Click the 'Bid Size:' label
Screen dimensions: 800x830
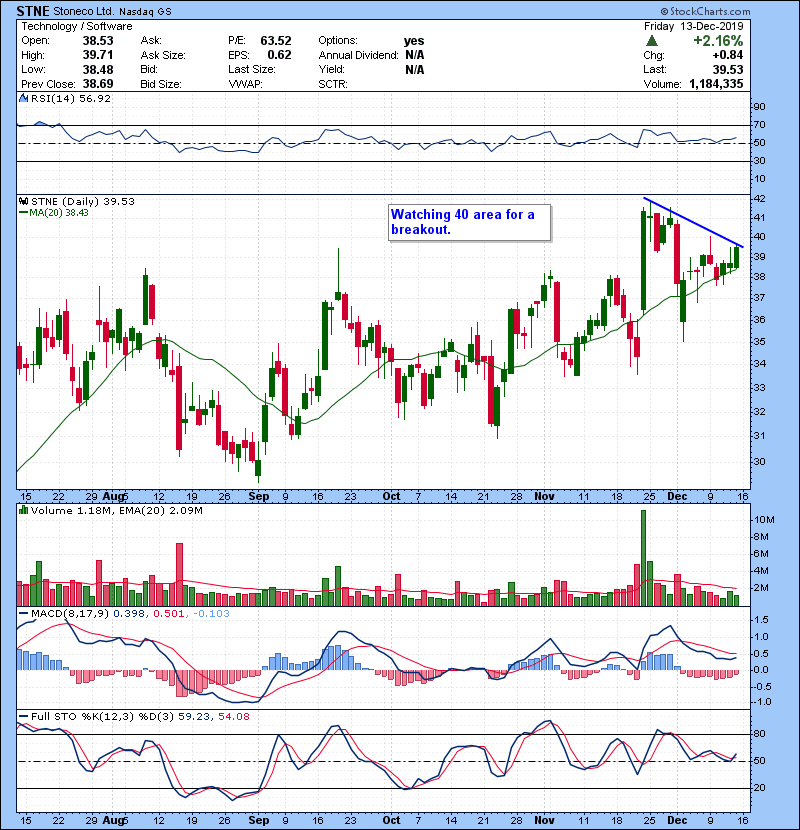(x=161, y=84)
